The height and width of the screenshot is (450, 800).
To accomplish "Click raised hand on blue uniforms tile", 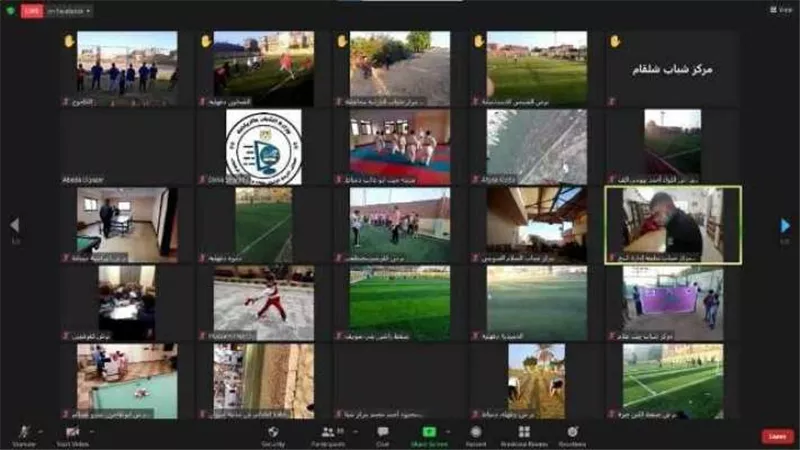I will 69,40.
